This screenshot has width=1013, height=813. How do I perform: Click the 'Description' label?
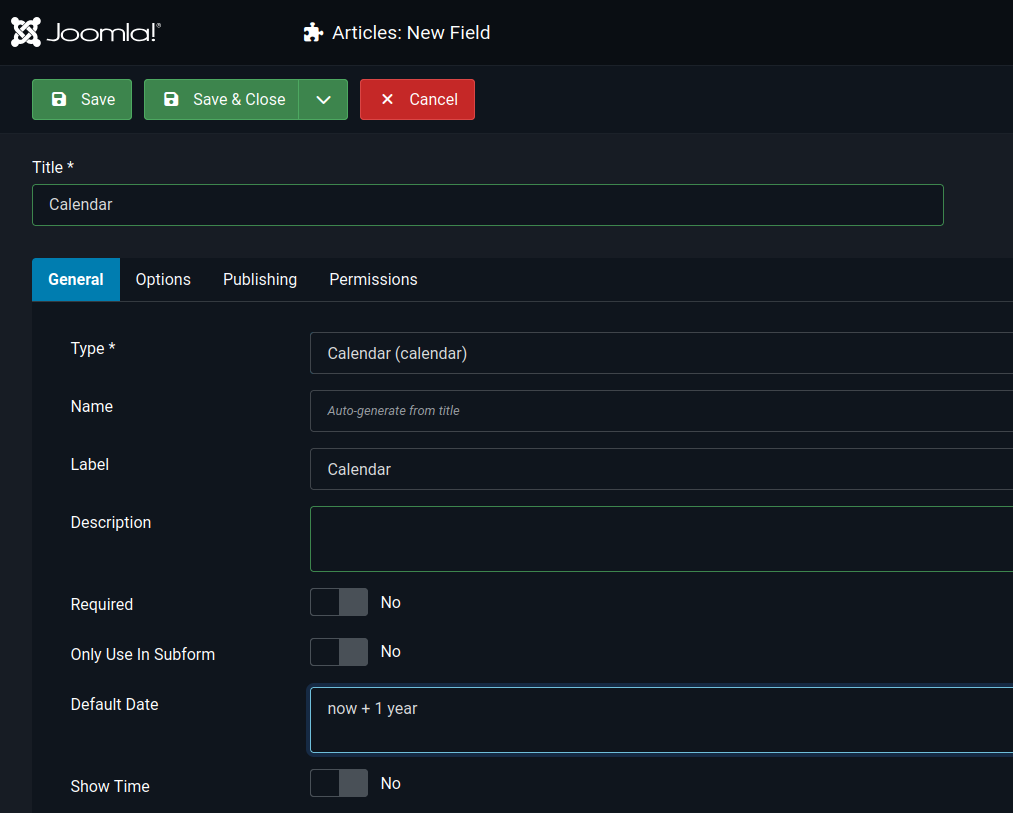click(x=111, y=522)
